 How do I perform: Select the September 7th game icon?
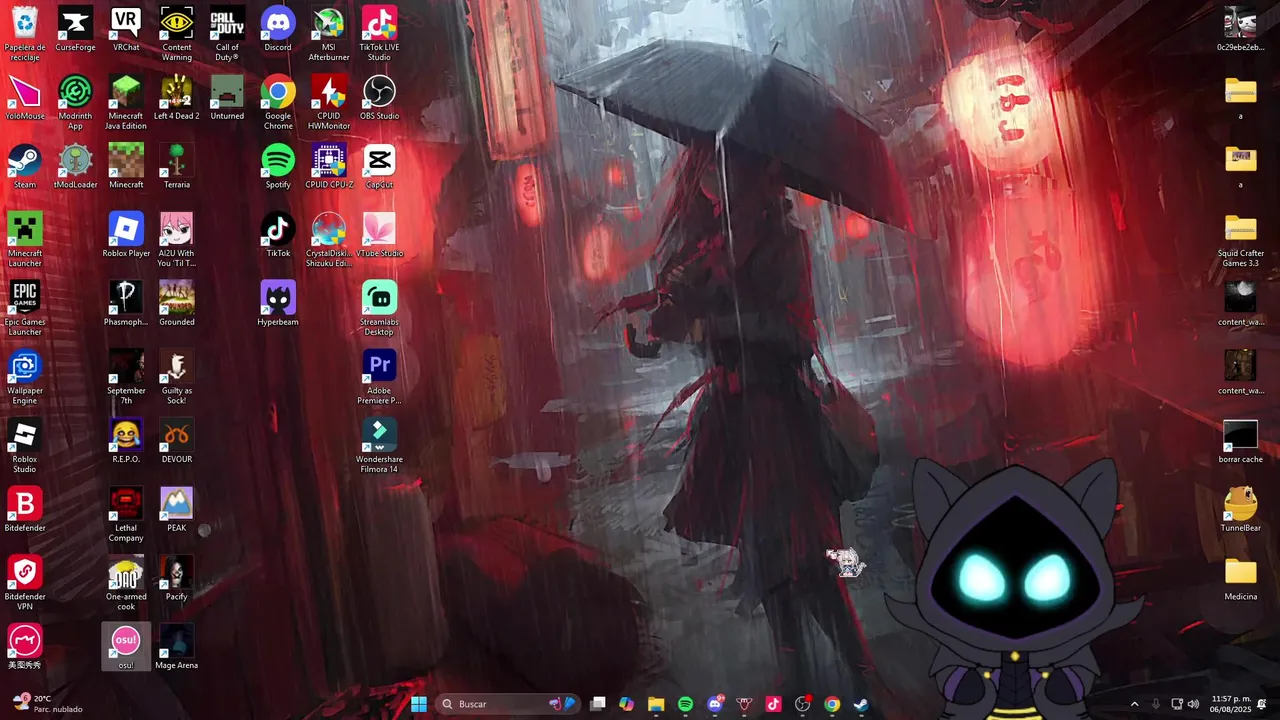[126, 378]
